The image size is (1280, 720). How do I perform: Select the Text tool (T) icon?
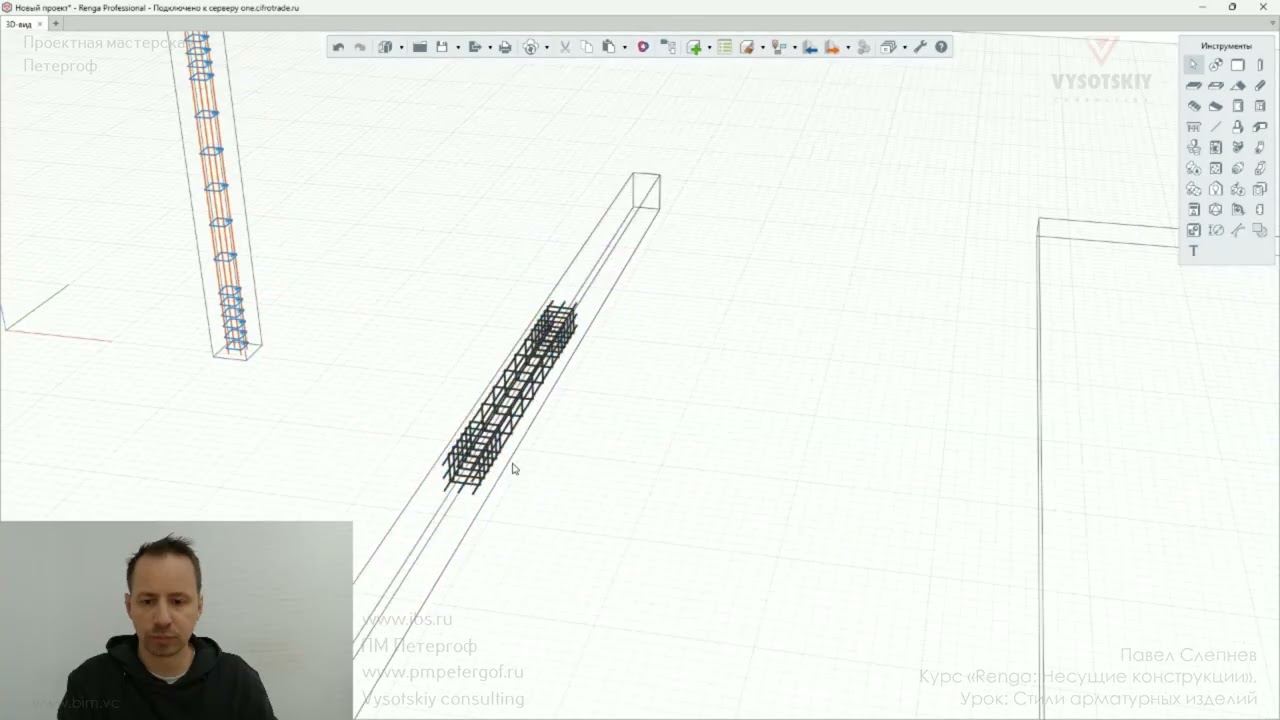tap(1193, 251)
